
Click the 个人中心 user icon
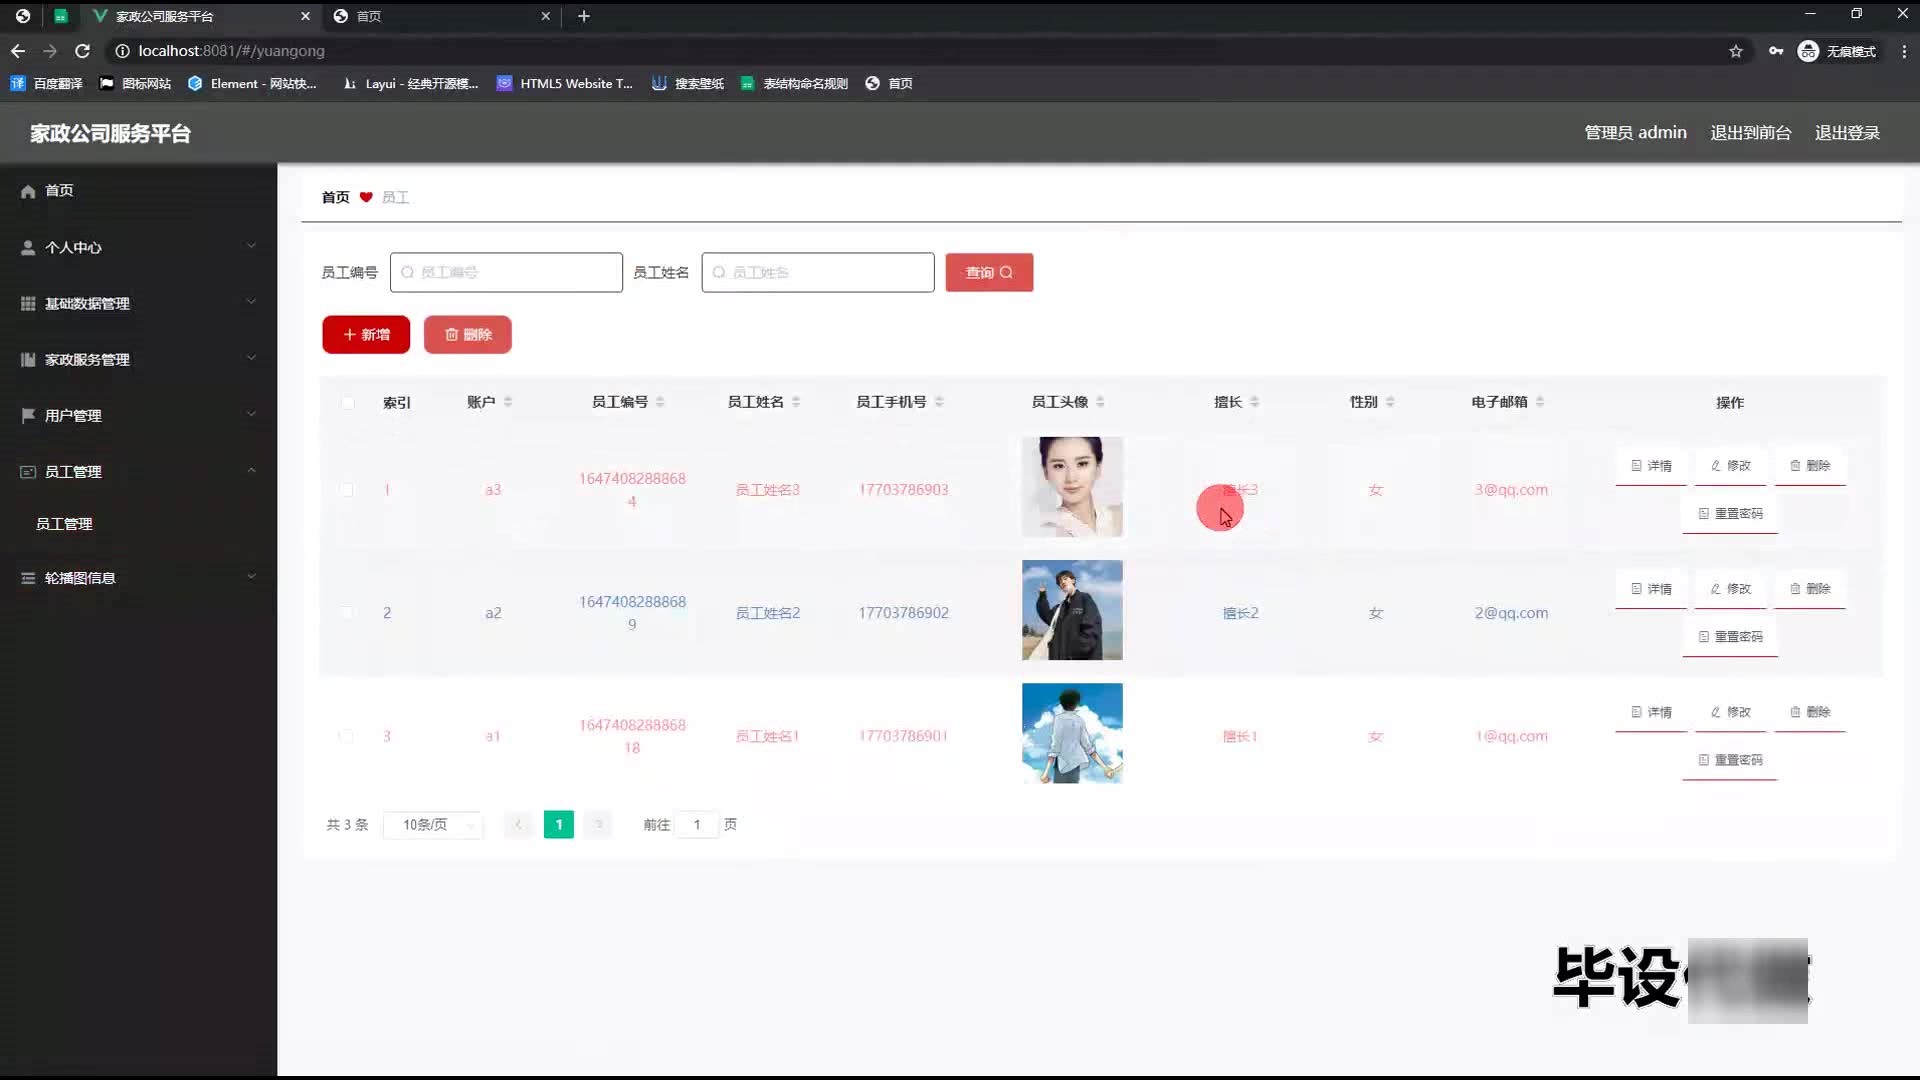click(28, 248)
